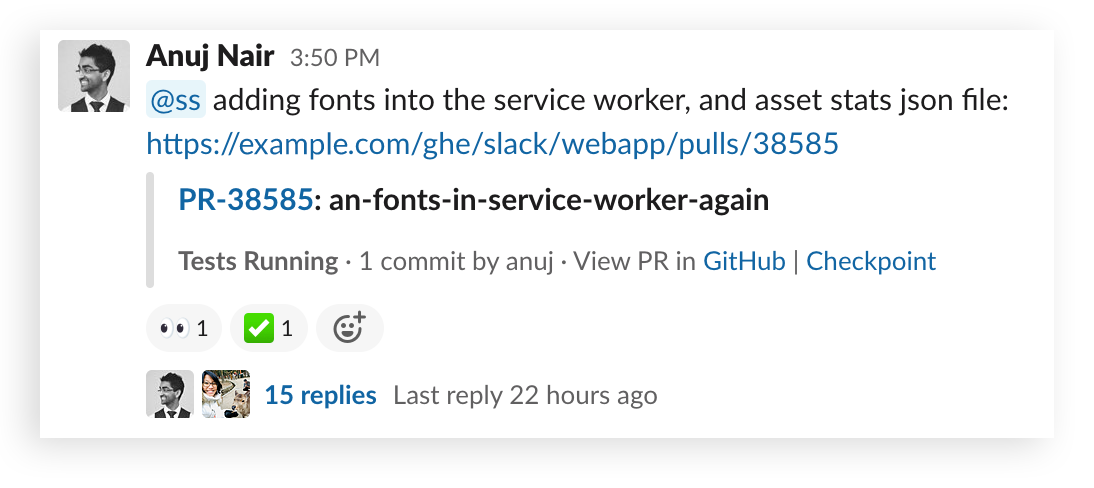The height and width of the screenshot is (488, 1094).
Task: Click Anuj Nair's large profile avatar
Action: click(x=94, y=76)
